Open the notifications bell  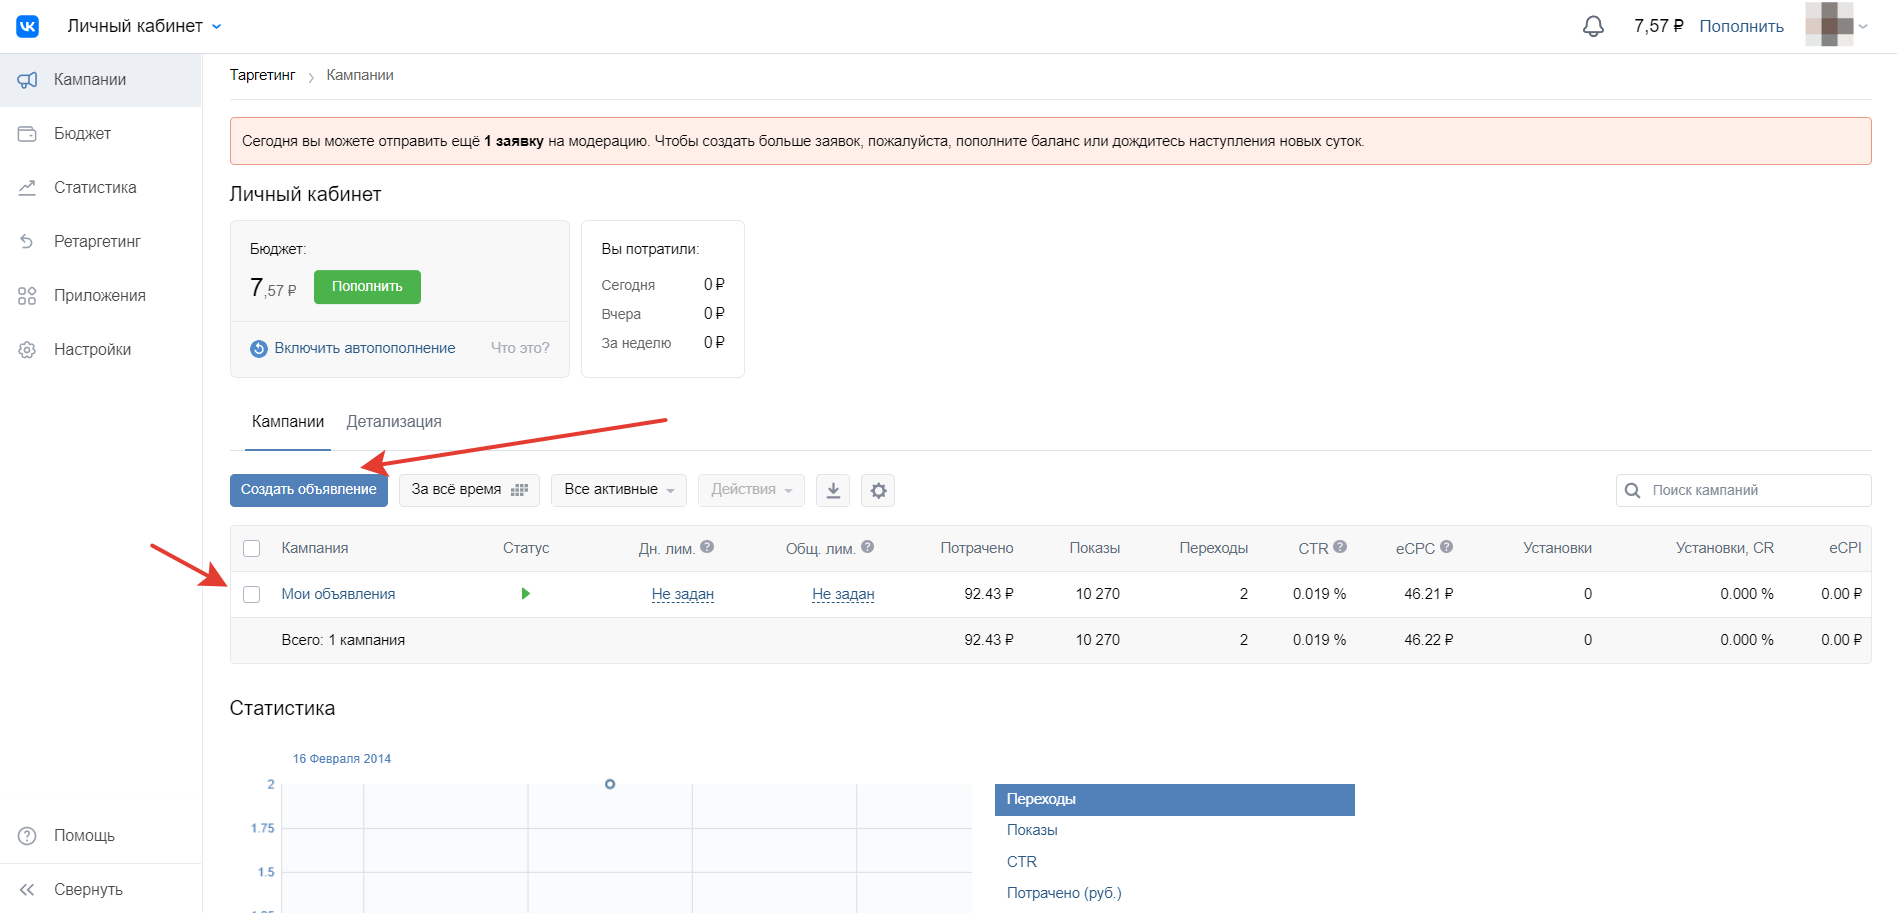tap(1593, 27)
